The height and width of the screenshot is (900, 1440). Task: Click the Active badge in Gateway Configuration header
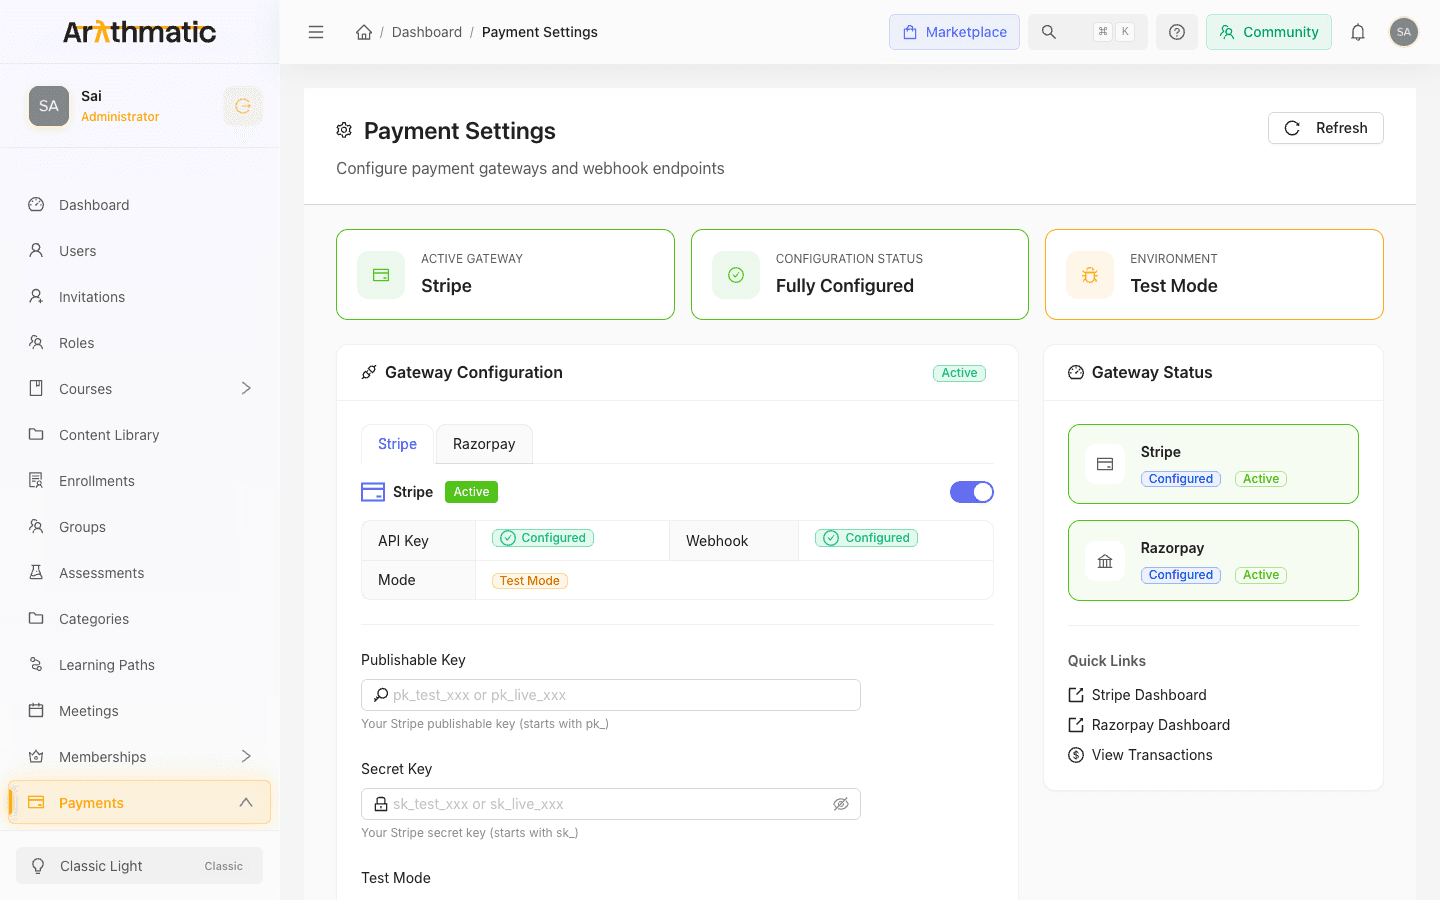click(959, 373)
